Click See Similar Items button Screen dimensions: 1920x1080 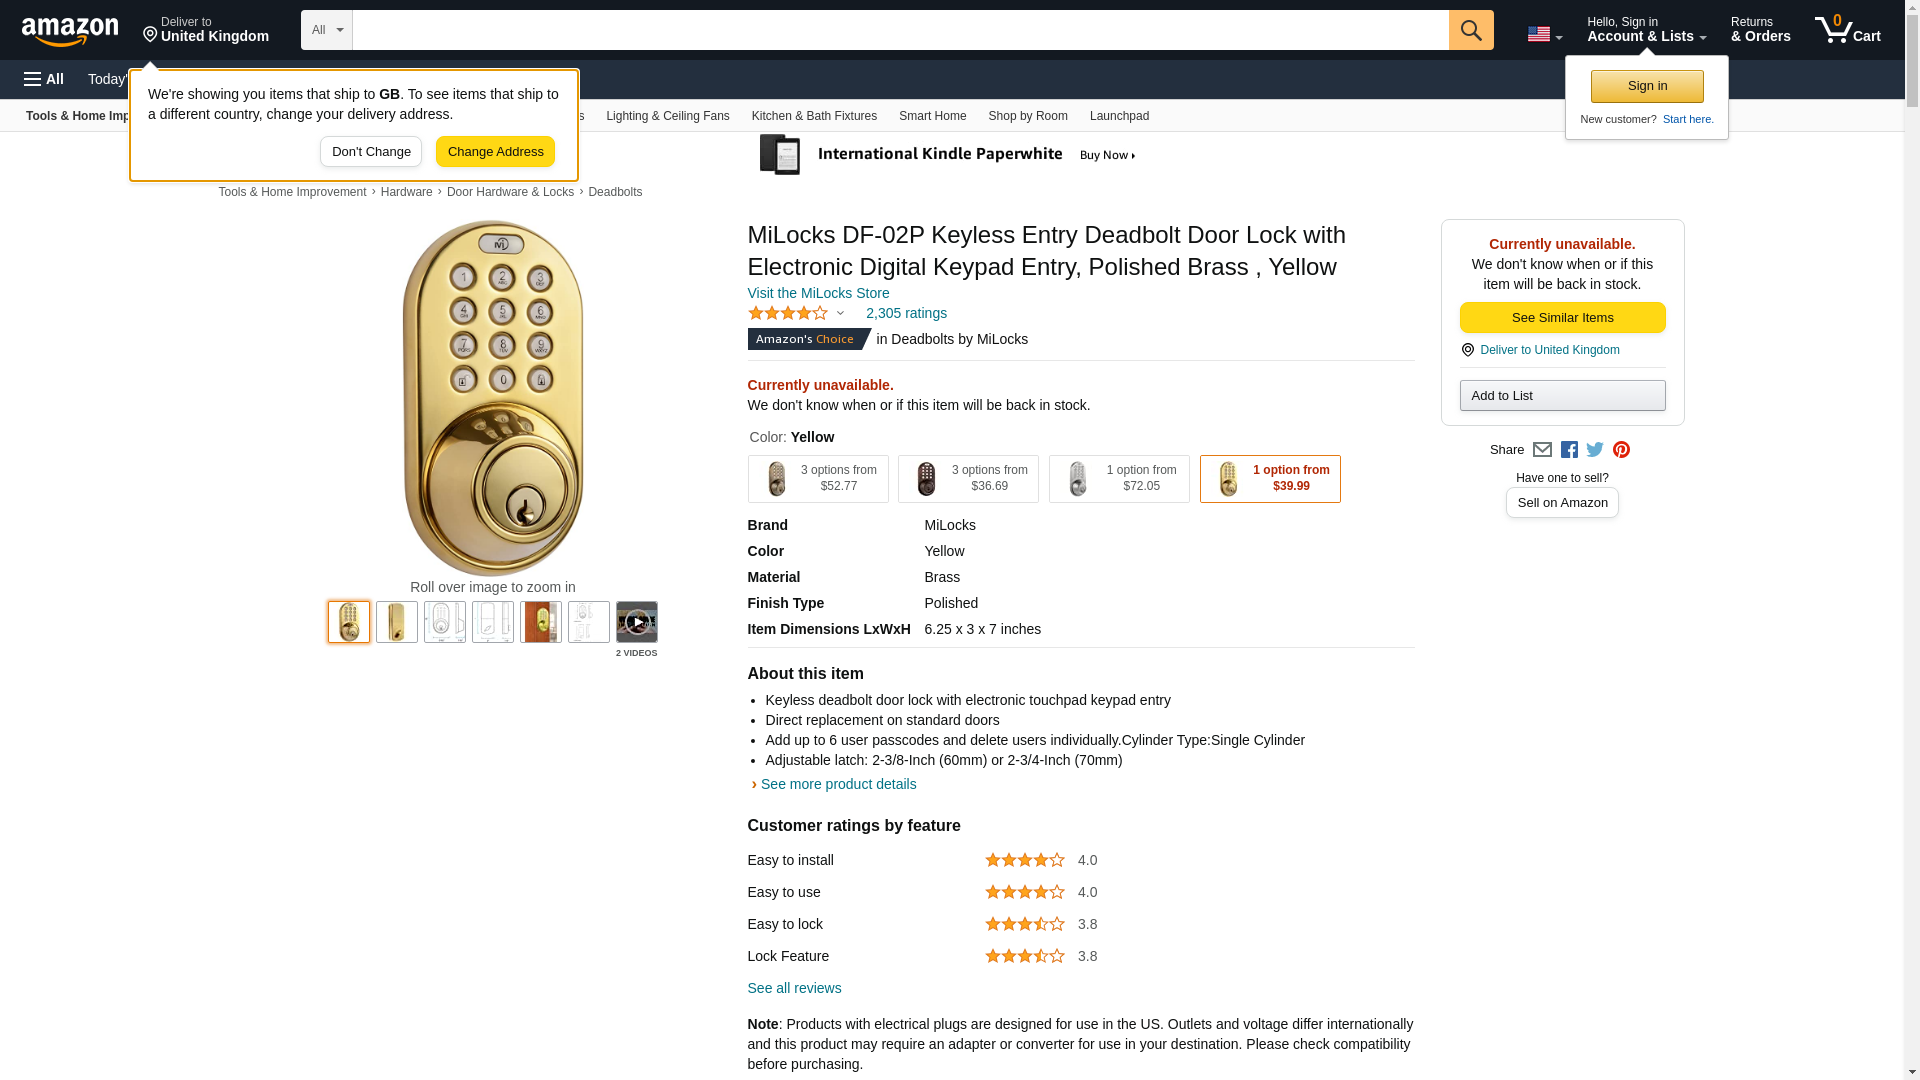pos(1562,318)
